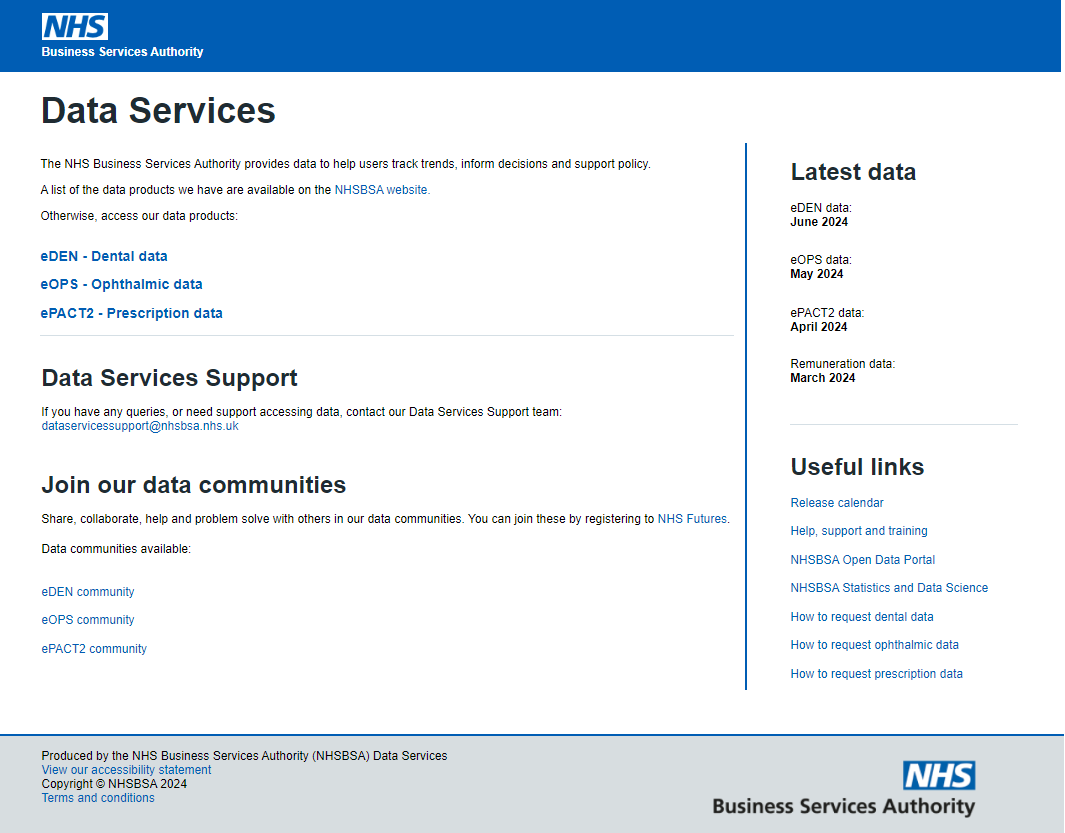
Task: Click How to request ophthalmic data
Action: [875, 645]
